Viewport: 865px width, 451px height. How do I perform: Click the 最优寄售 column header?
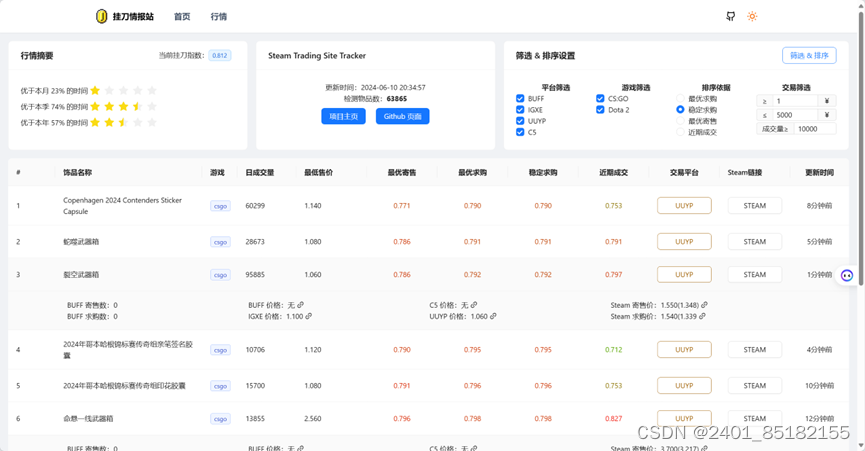[402, 173]
